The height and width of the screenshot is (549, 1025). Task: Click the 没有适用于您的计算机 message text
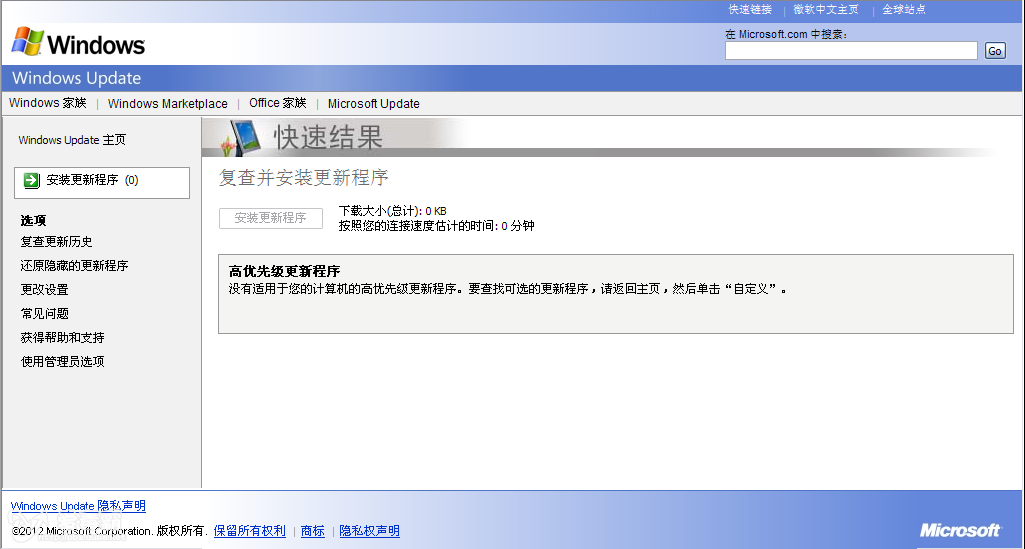508,289
